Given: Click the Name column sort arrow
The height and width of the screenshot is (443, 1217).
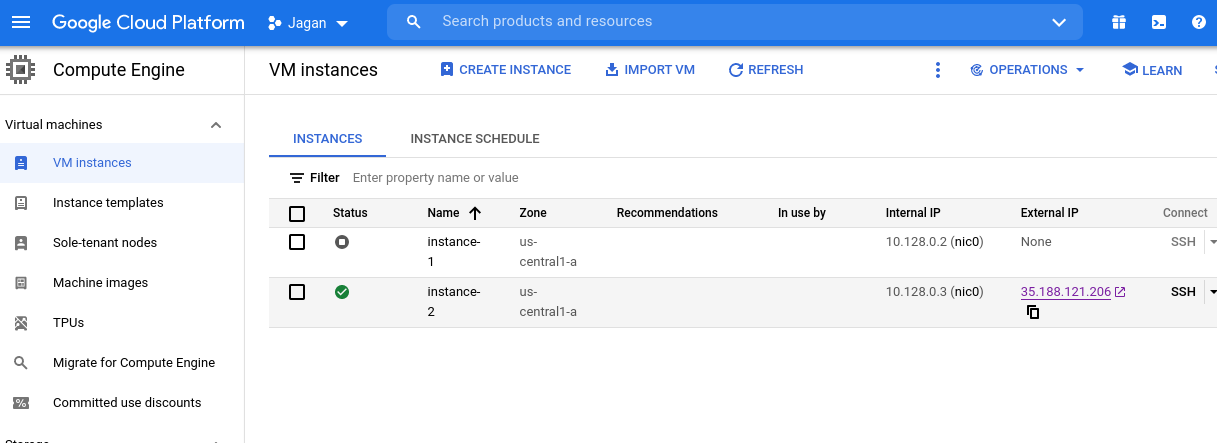Looking at the screenshot, I should [x=475, y=213].
